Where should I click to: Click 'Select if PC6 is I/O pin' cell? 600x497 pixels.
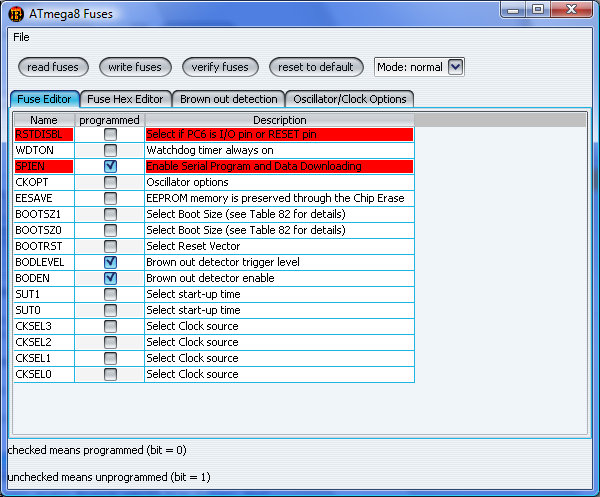tap(280, 134)
